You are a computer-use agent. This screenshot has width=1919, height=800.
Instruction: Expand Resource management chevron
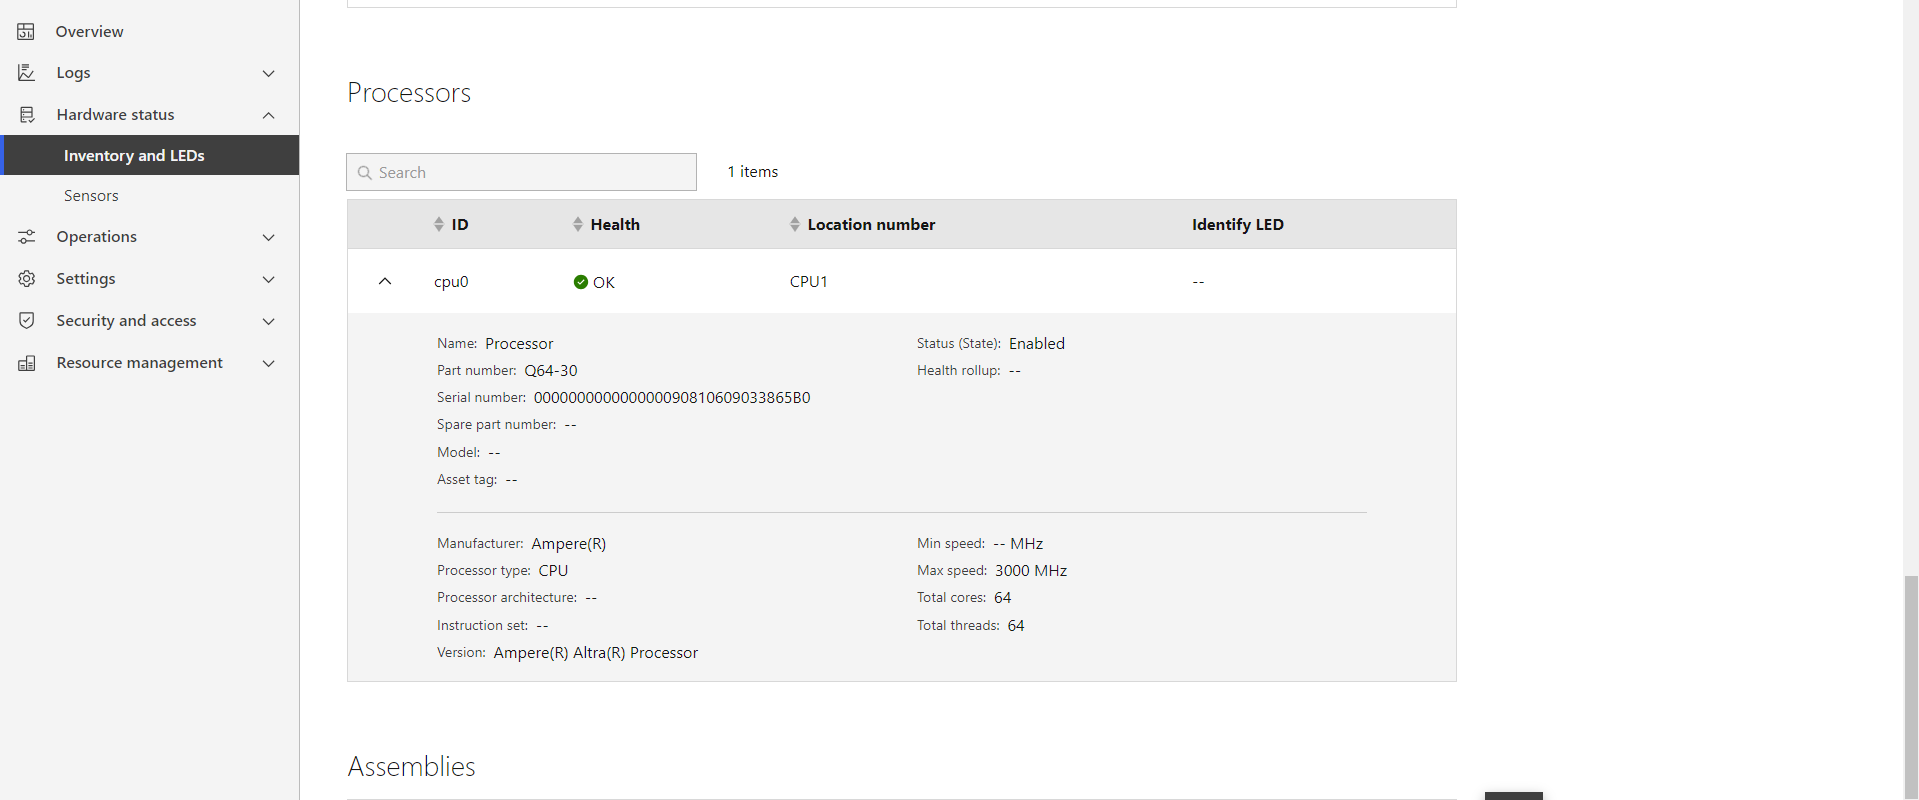268,363
